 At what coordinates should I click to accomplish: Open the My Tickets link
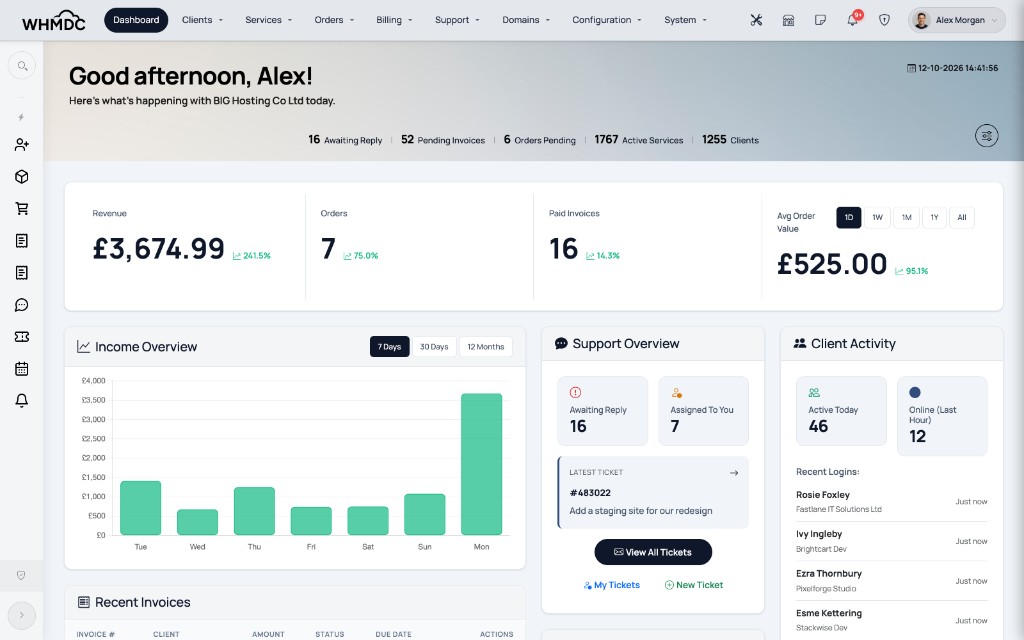[x=612, y=585]
